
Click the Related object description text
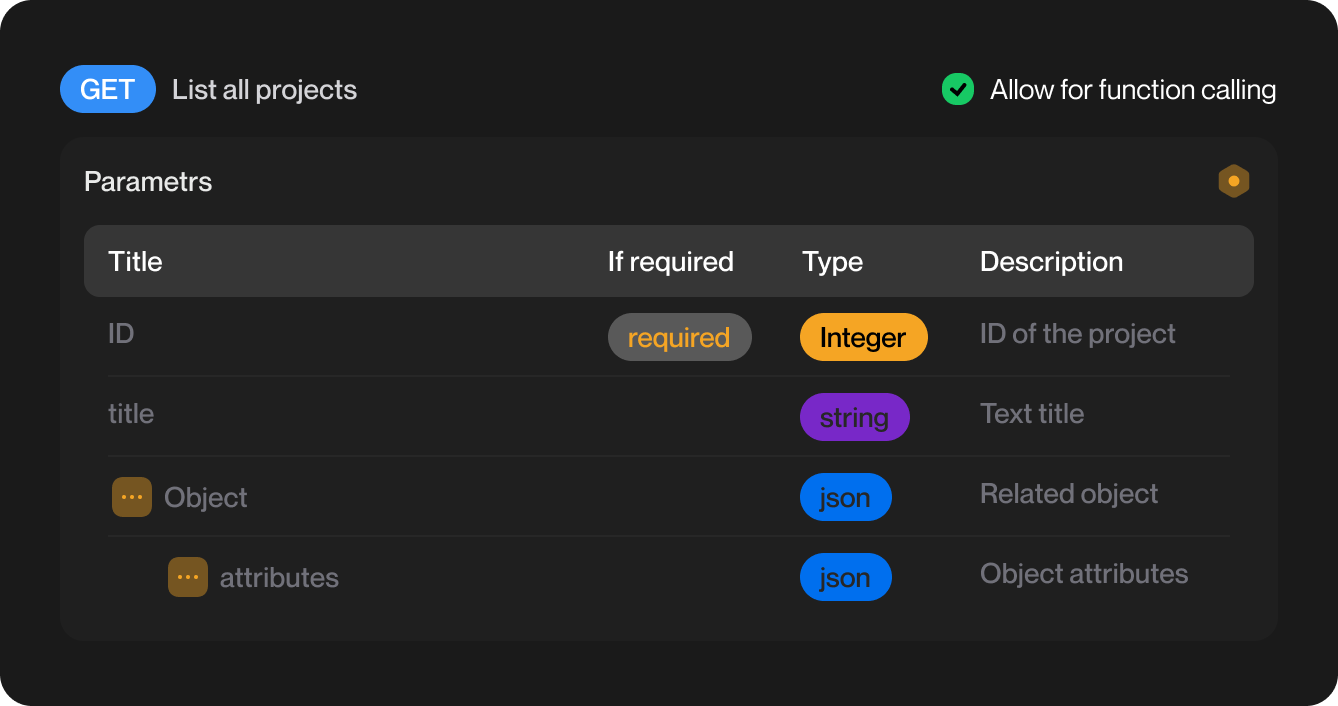pos(1068,494)
